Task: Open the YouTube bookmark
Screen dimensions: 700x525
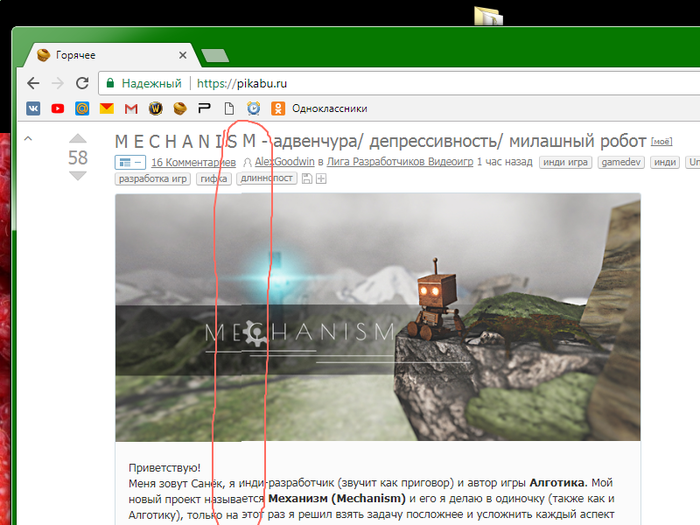Action: coord(58,108)
